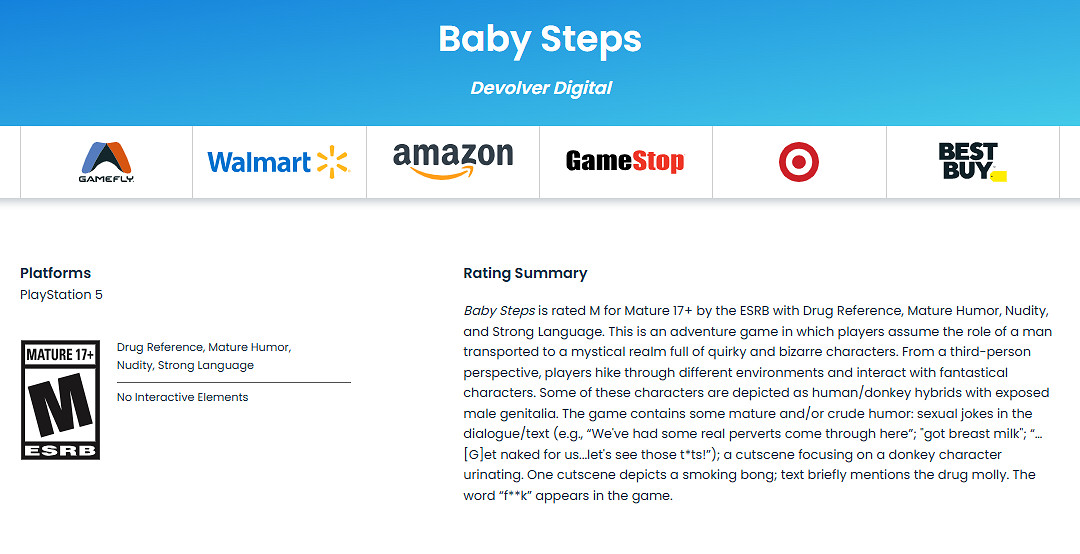Click the Drug Reference, Mature Humor descriptor line
The image size is (1080, 554).
tap(203, 347)
